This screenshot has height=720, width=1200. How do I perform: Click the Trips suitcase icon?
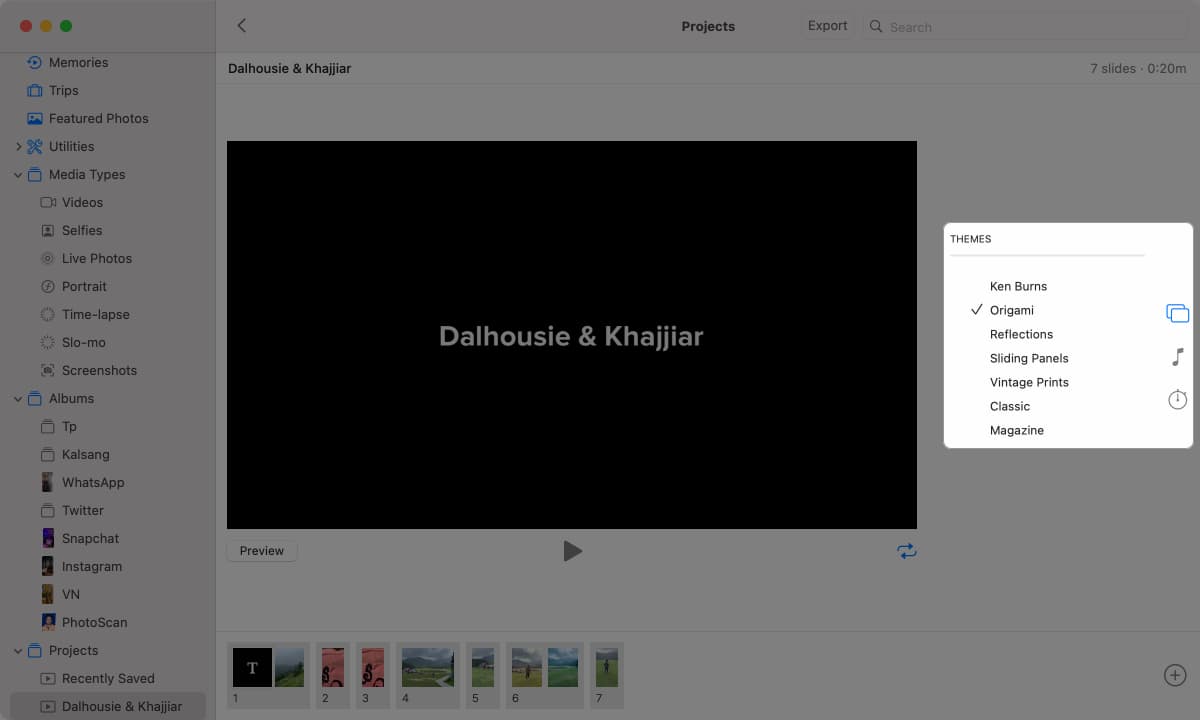[x=35, y=90]
